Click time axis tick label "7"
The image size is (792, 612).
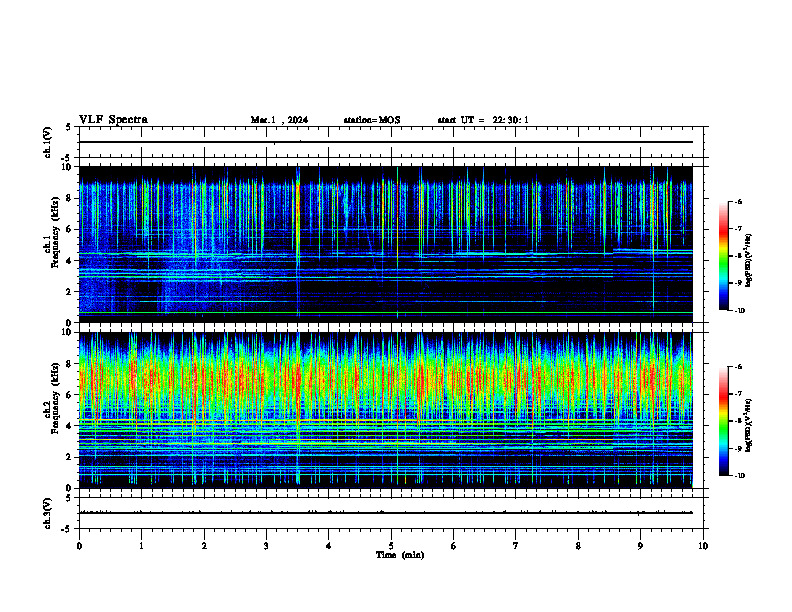[x=516, y=546]
